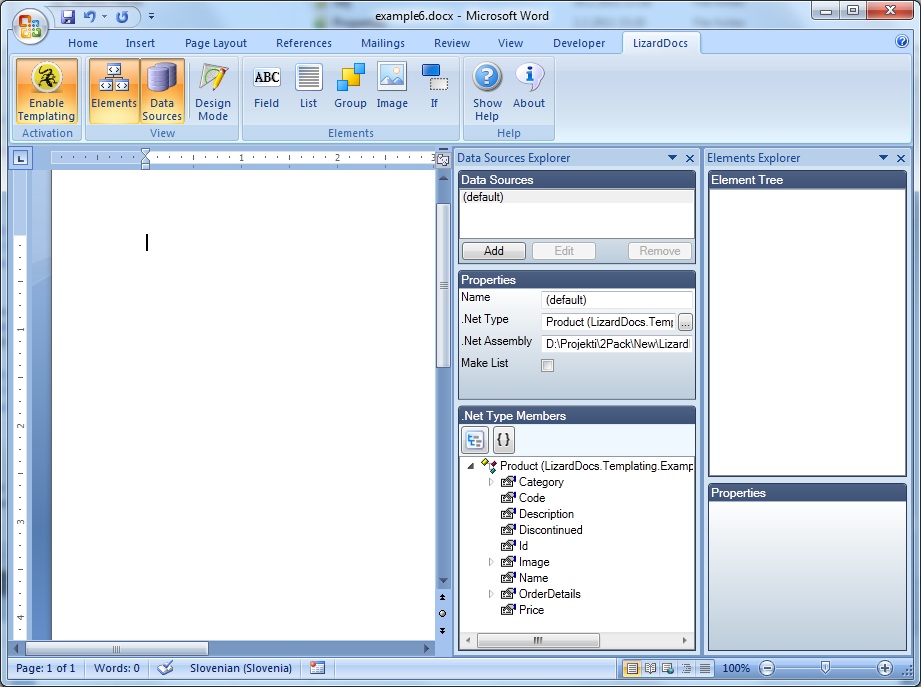Insert an Image element
921x687 pixels.
(392, 87)
